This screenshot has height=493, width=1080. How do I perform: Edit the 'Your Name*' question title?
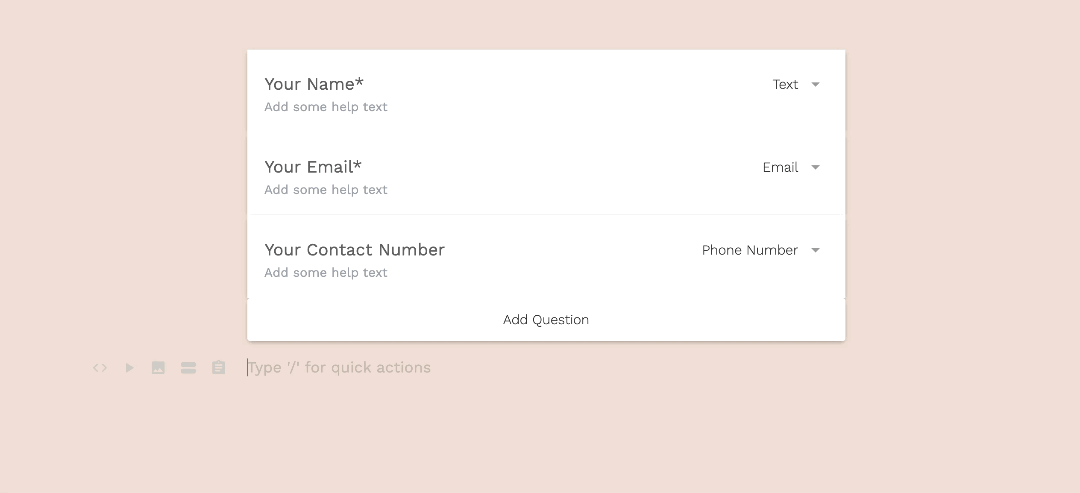(314, 84)
